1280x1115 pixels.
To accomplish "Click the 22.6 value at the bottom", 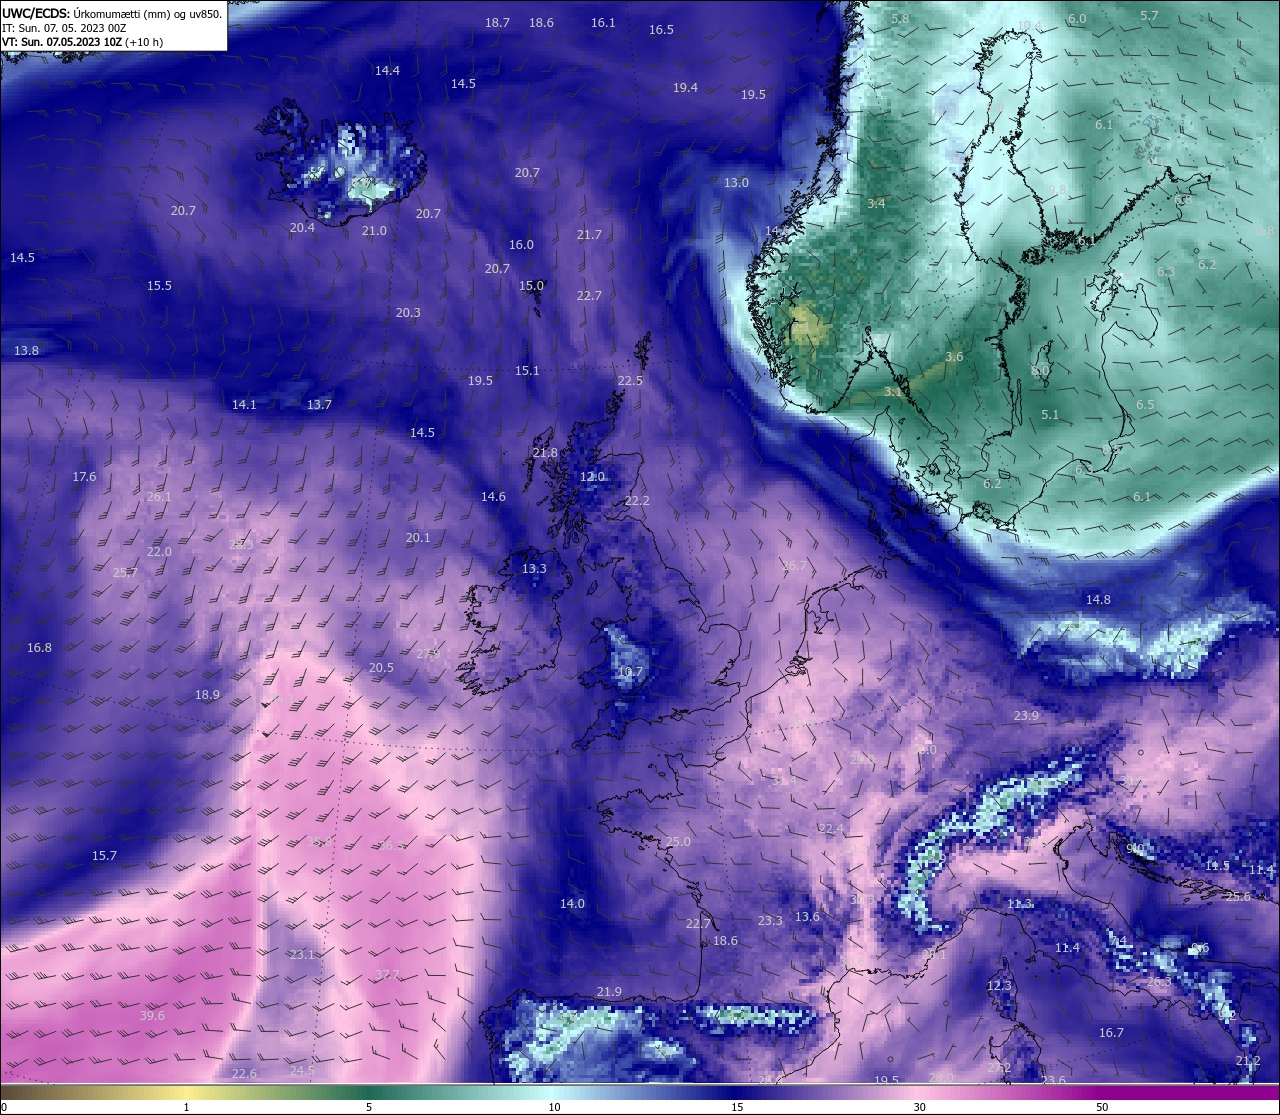I will 244,1074.
